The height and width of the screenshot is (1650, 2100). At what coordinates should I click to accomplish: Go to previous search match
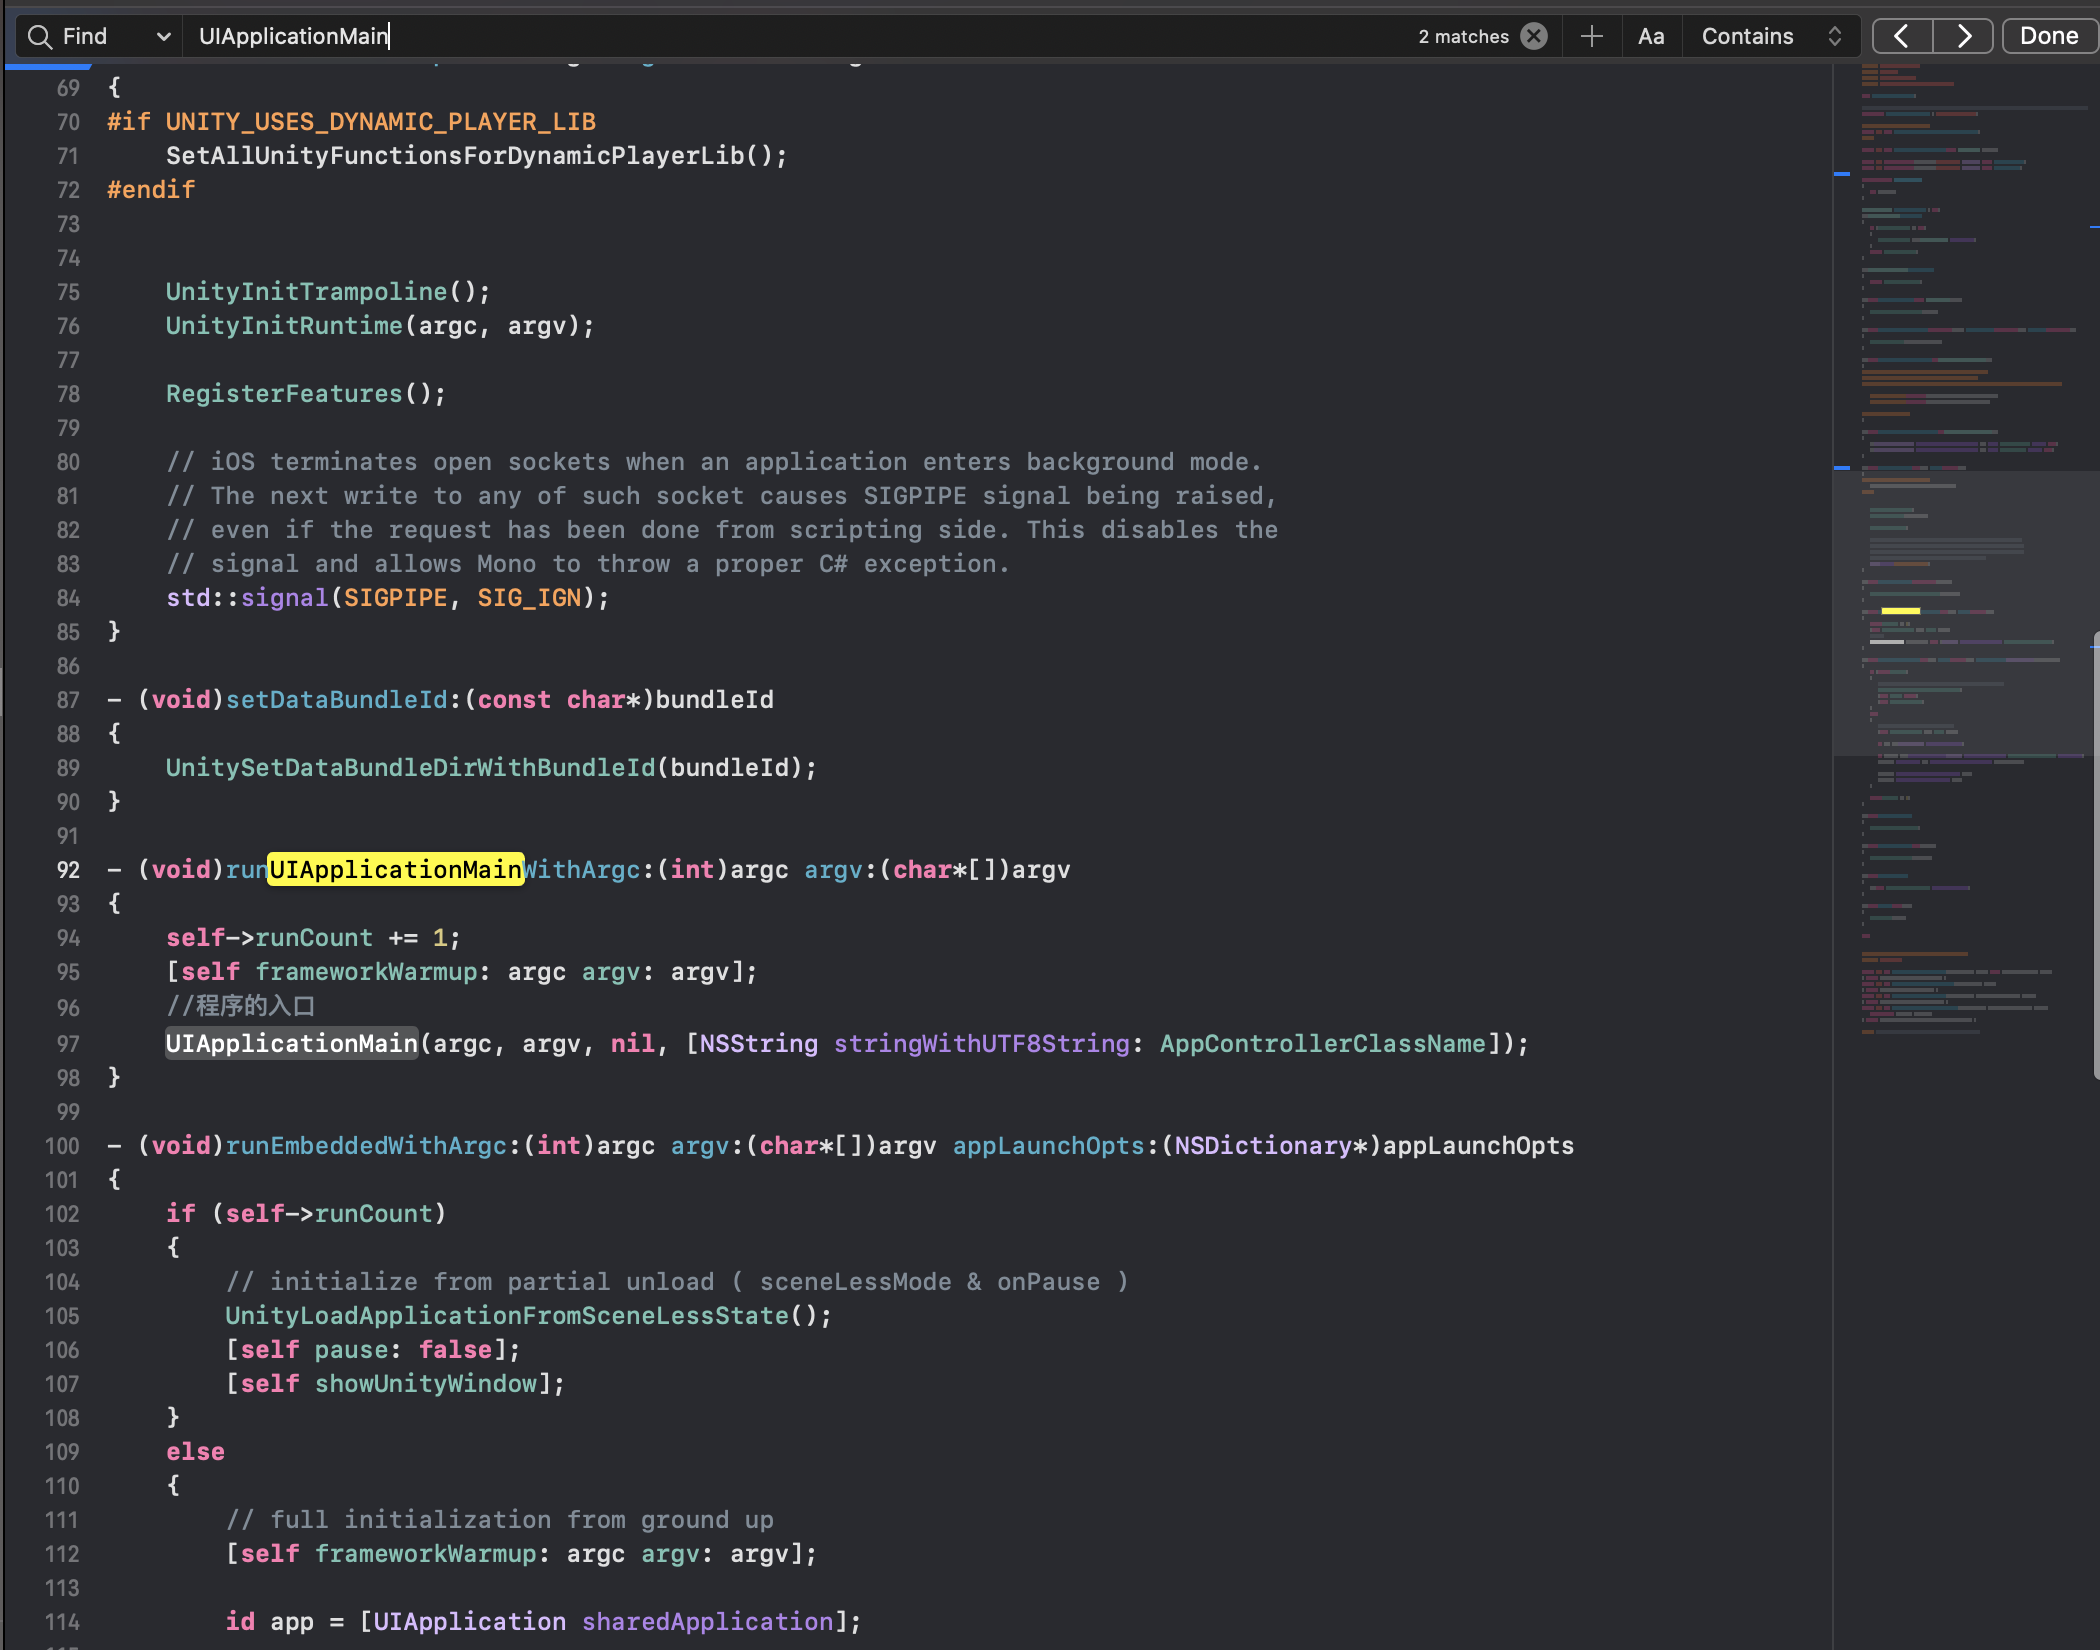(x=1902, y=37)
